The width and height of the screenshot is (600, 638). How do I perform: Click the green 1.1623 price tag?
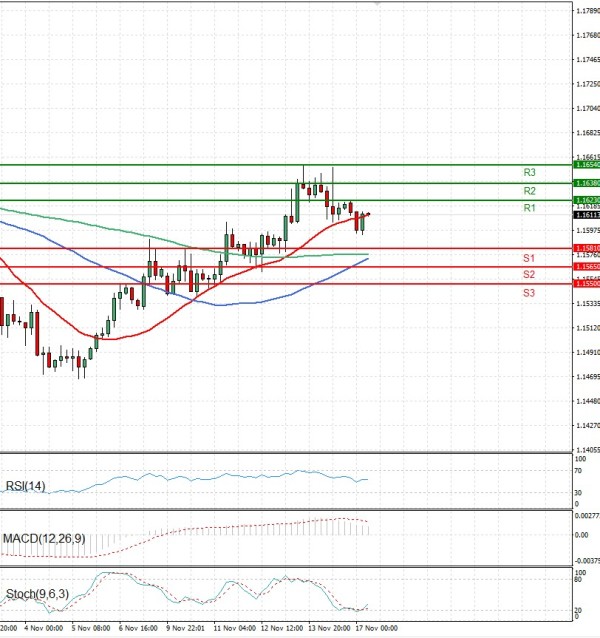coord(586,200)
